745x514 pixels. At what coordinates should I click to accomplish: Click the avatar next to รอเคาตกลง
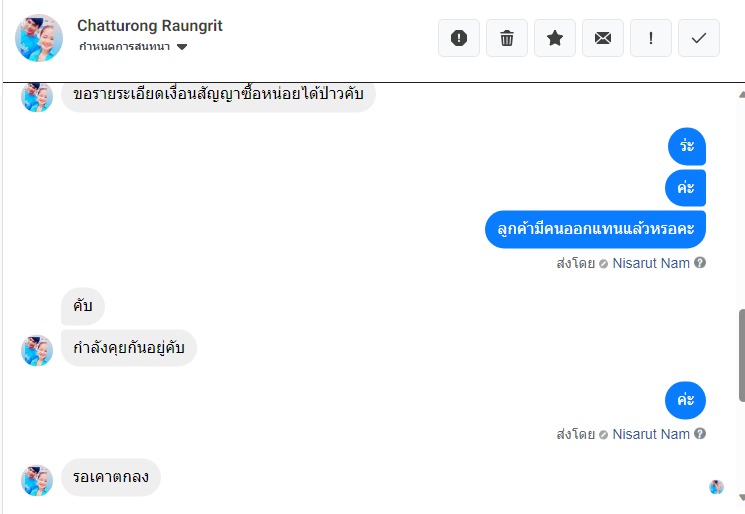coord(37,480)
